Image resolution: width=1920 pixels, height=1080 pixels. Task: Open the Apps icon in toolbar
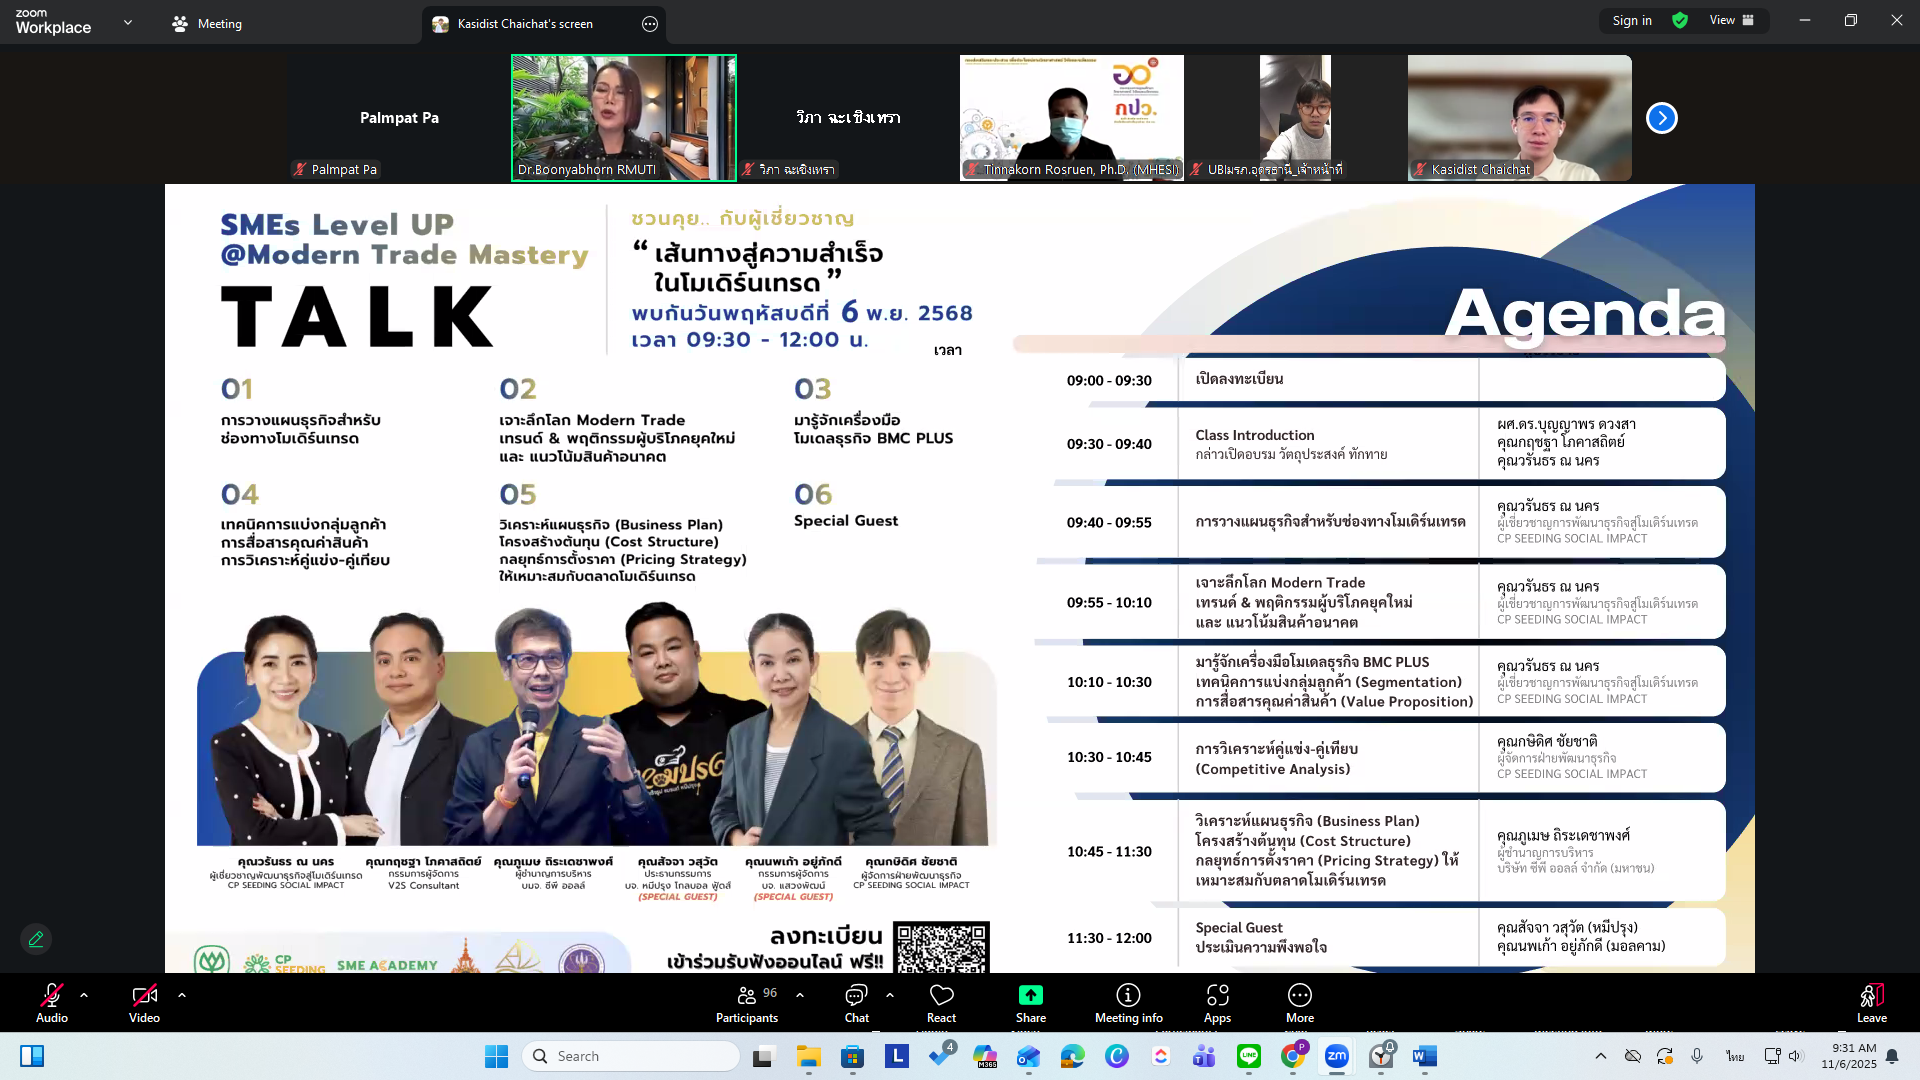1217,996
